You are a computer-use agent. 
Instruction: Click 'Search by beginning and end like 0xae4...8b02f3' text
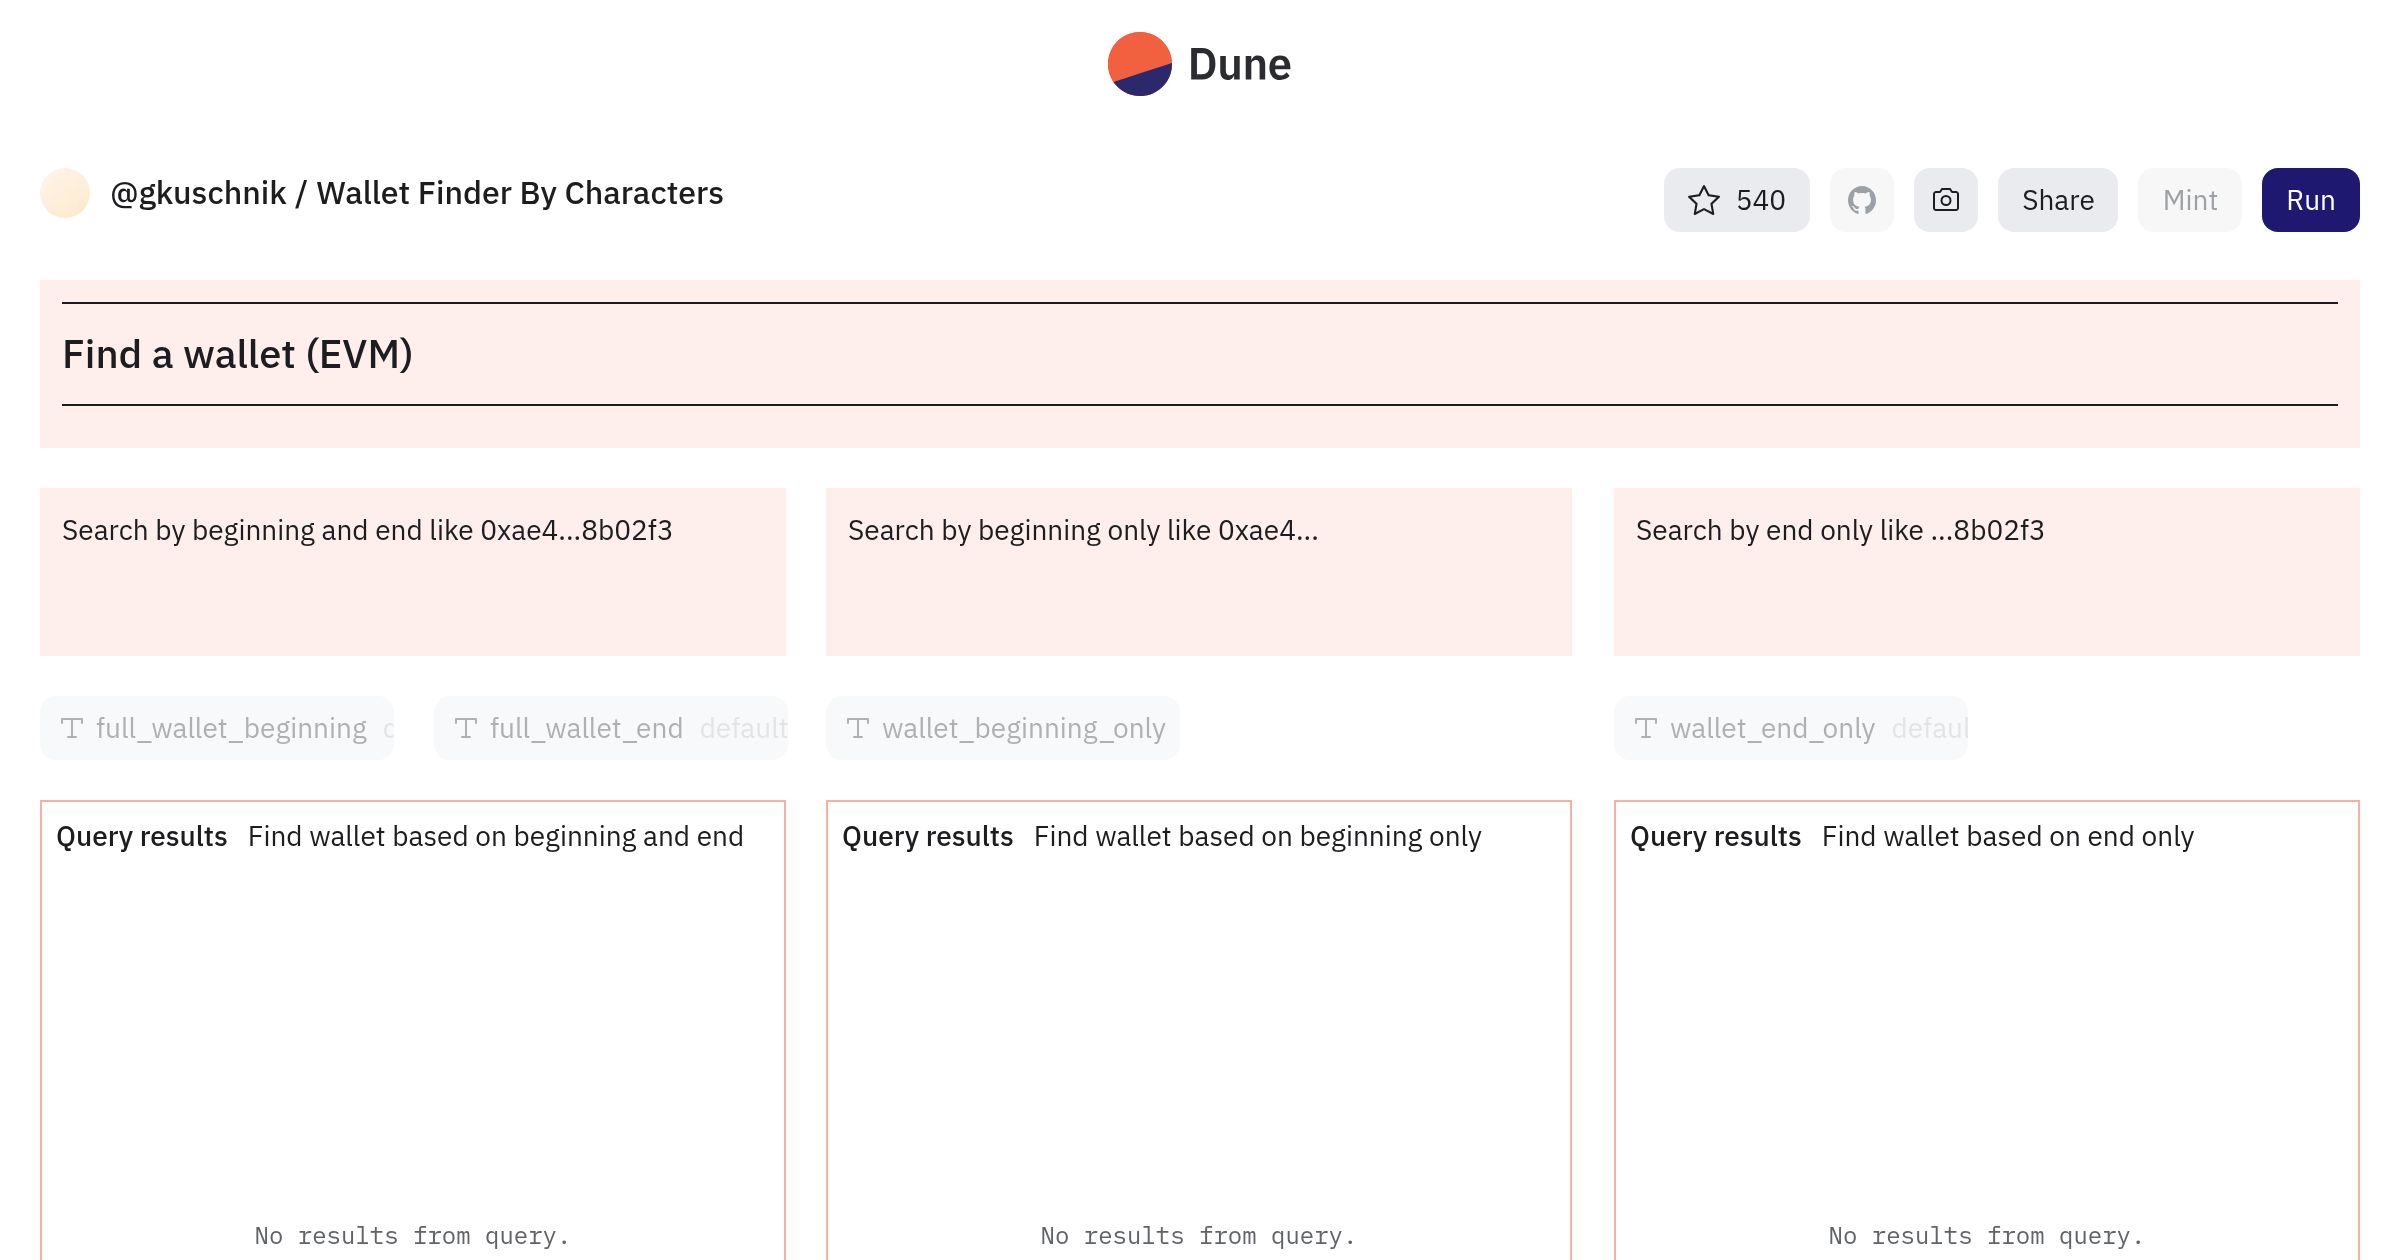(x=367, y=530)
